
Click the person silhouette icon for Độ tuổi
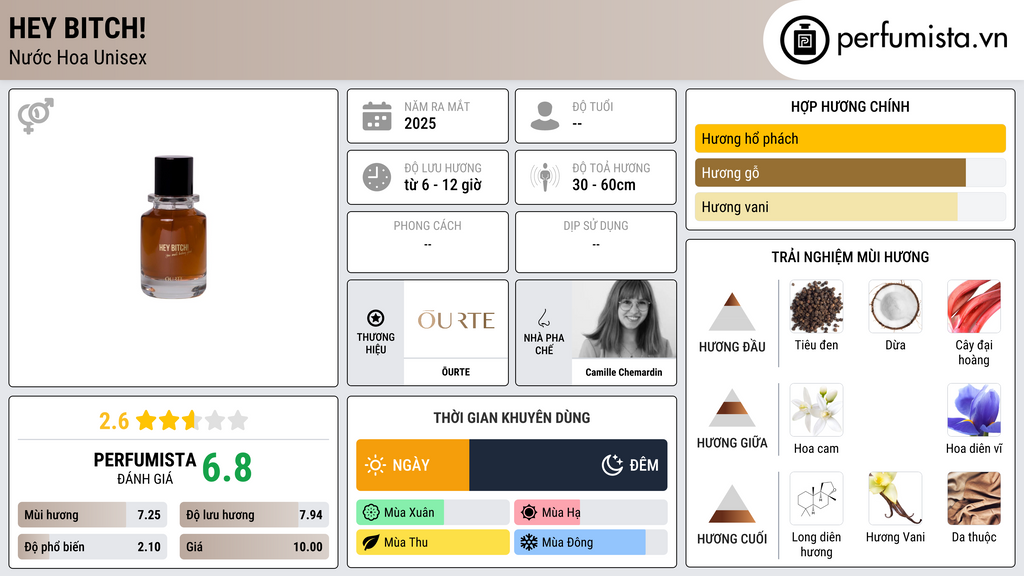[545, 116]
